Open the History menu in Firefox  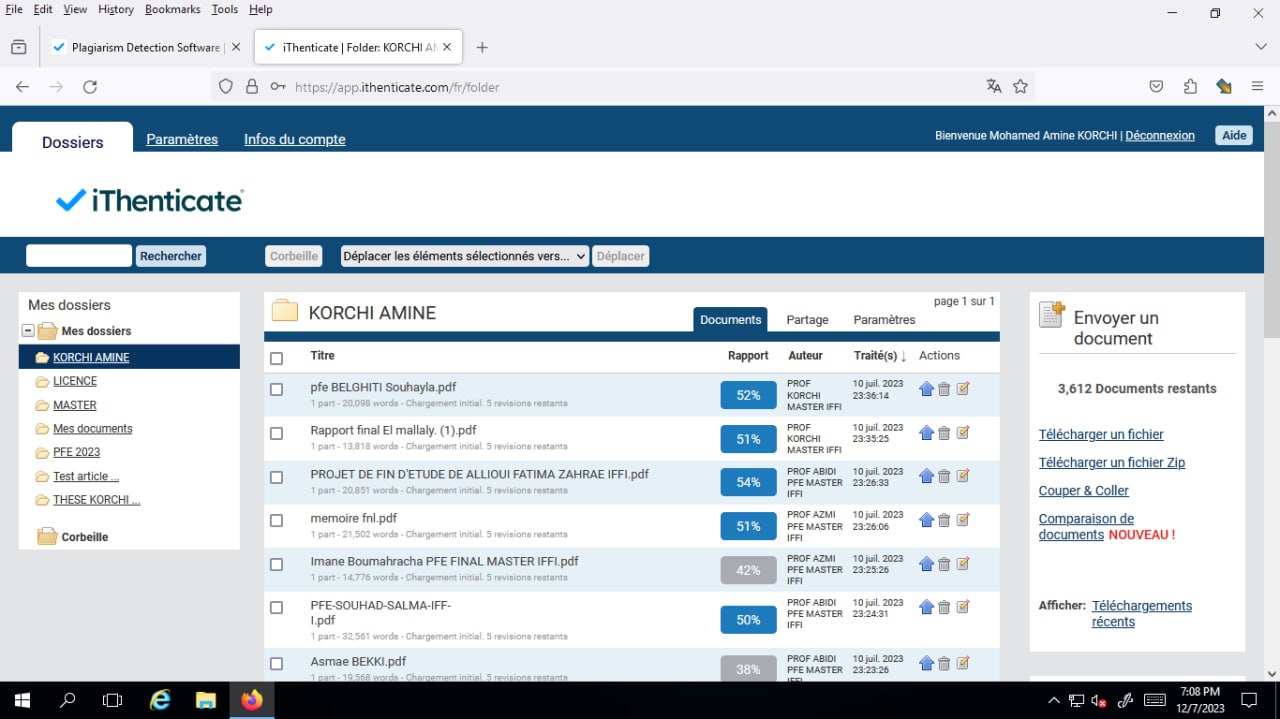[x=116, y=9]
